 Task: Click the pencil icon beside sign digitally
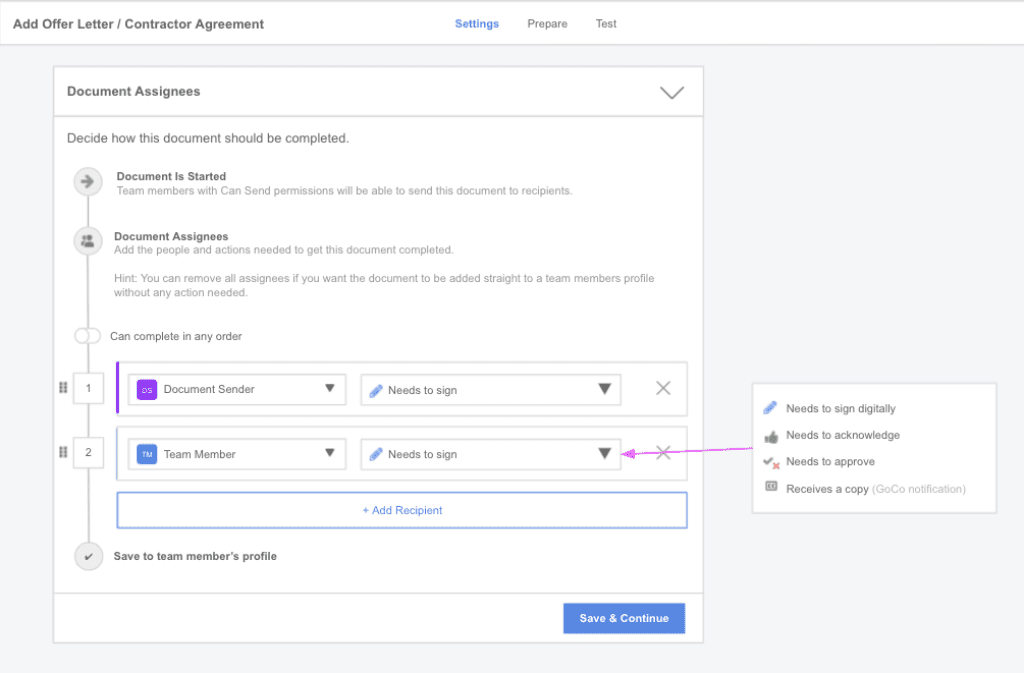pos(771,408)
